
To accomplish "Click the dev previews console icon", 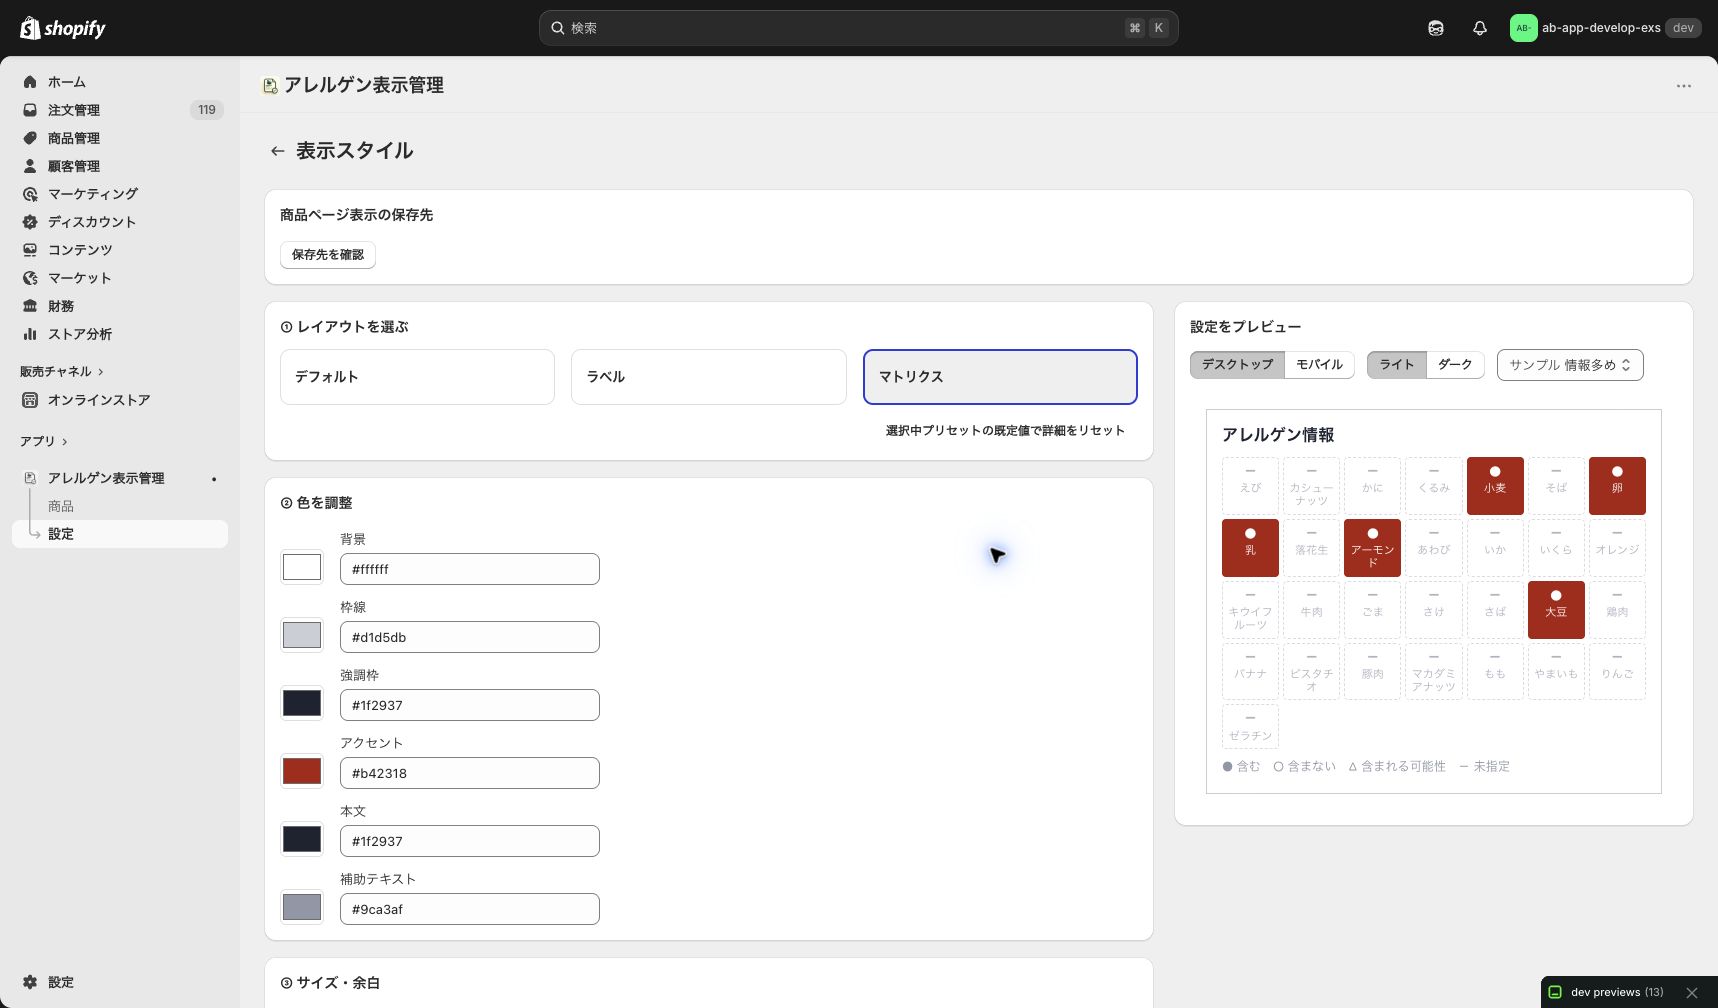I will (x=1555, y=993).
